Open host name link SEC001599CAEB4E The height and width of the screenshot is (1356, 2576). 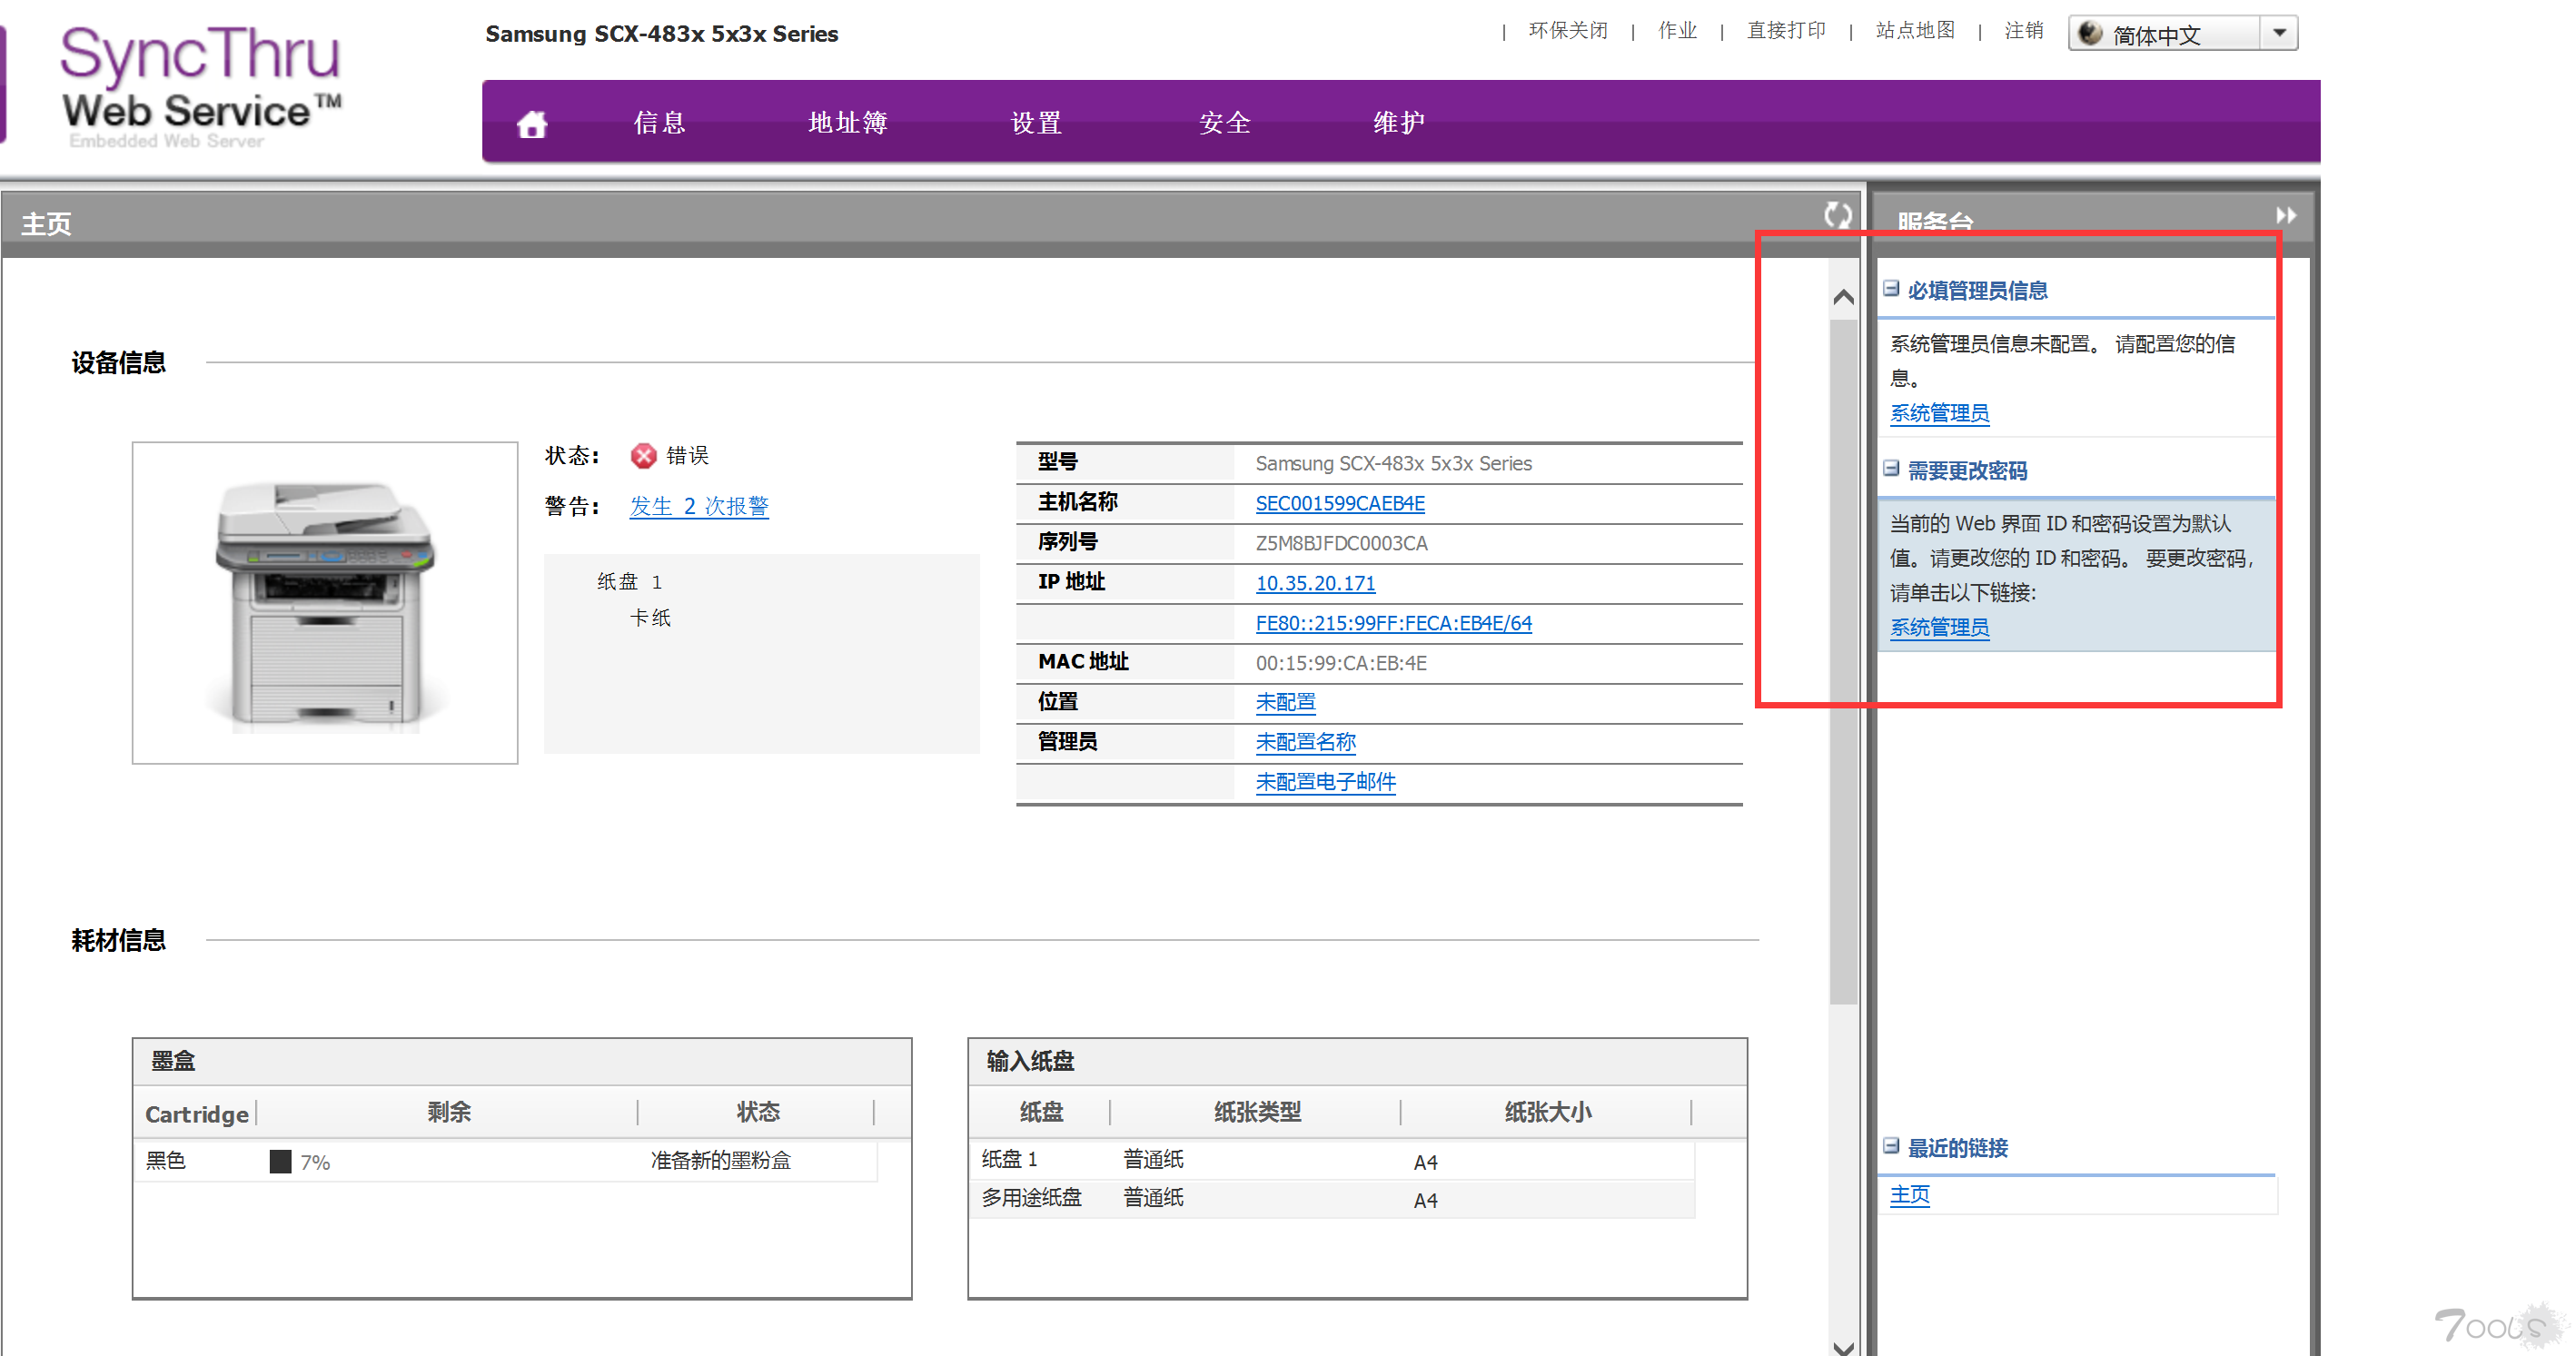[x=1340, y=504]
